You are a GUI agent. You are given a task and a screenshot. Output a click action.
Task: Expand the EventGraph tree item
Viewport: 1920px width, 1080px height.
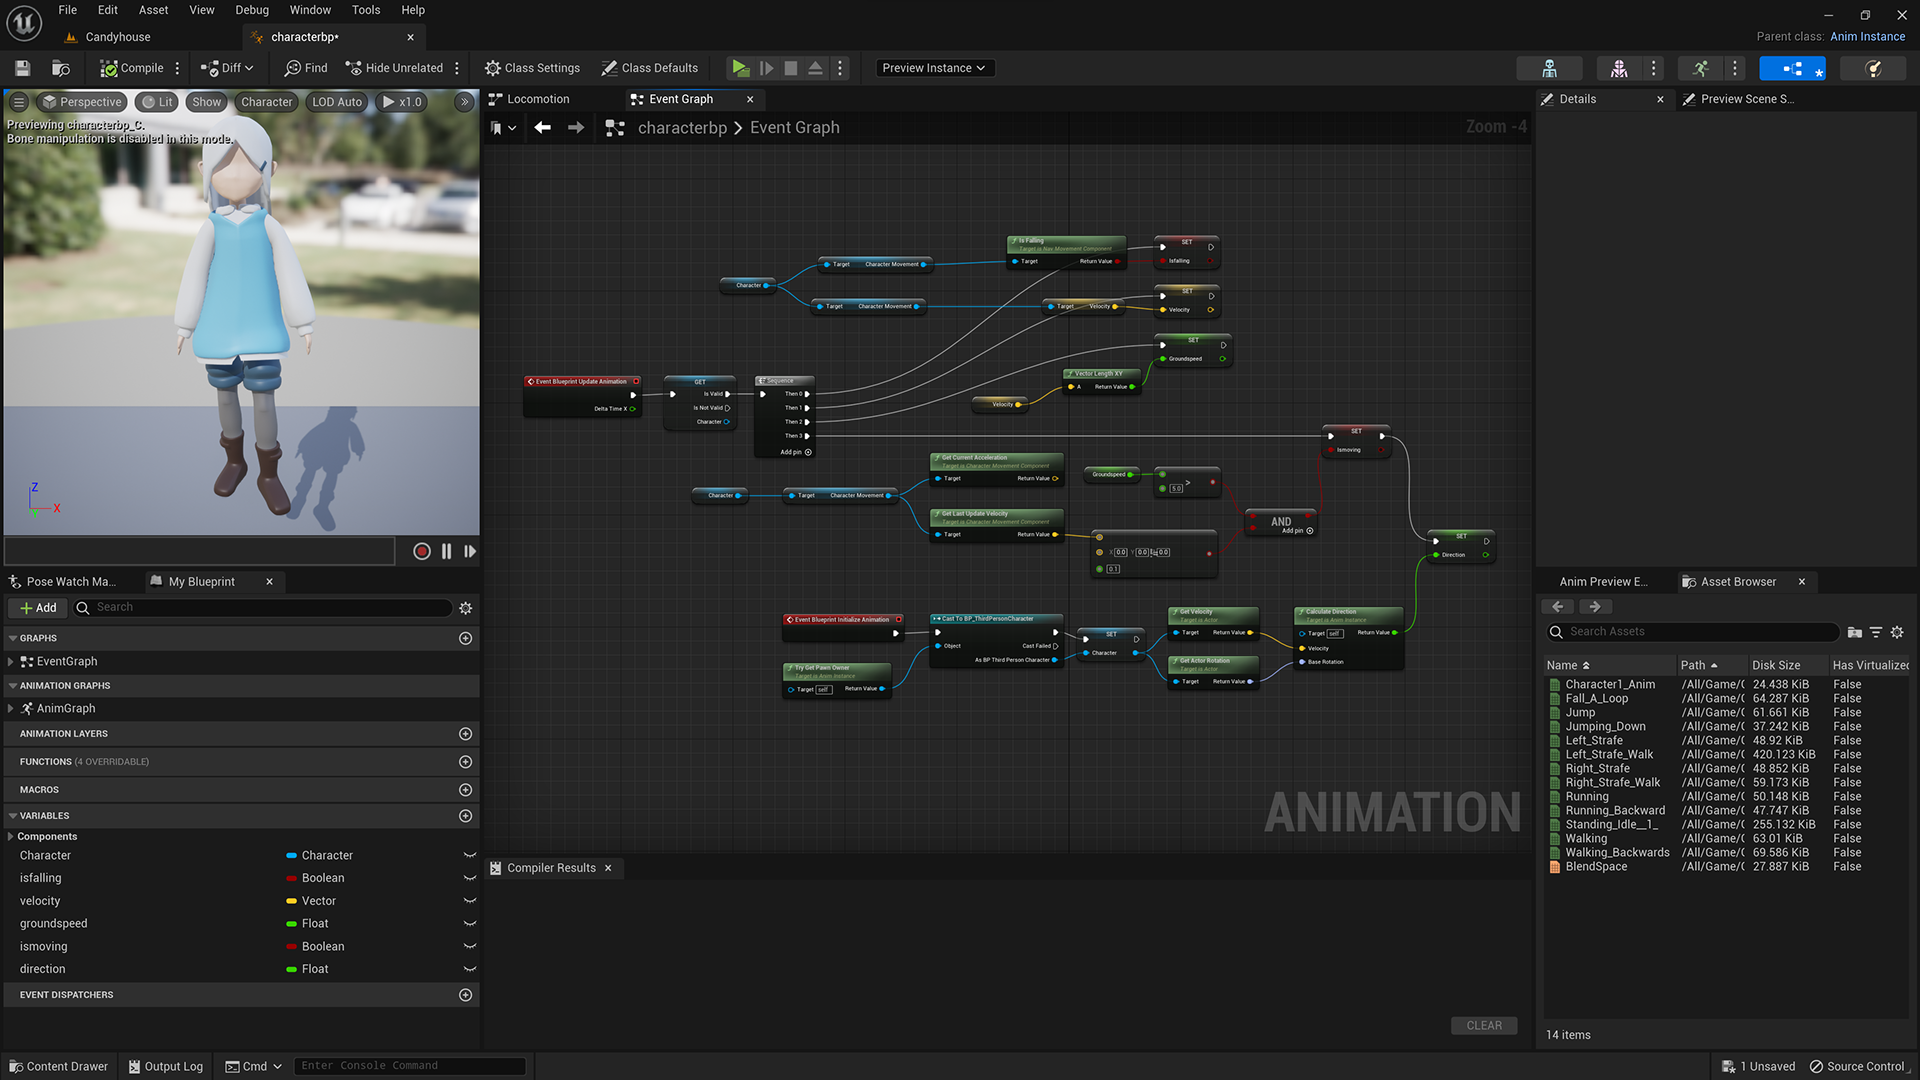pos(10,662)
